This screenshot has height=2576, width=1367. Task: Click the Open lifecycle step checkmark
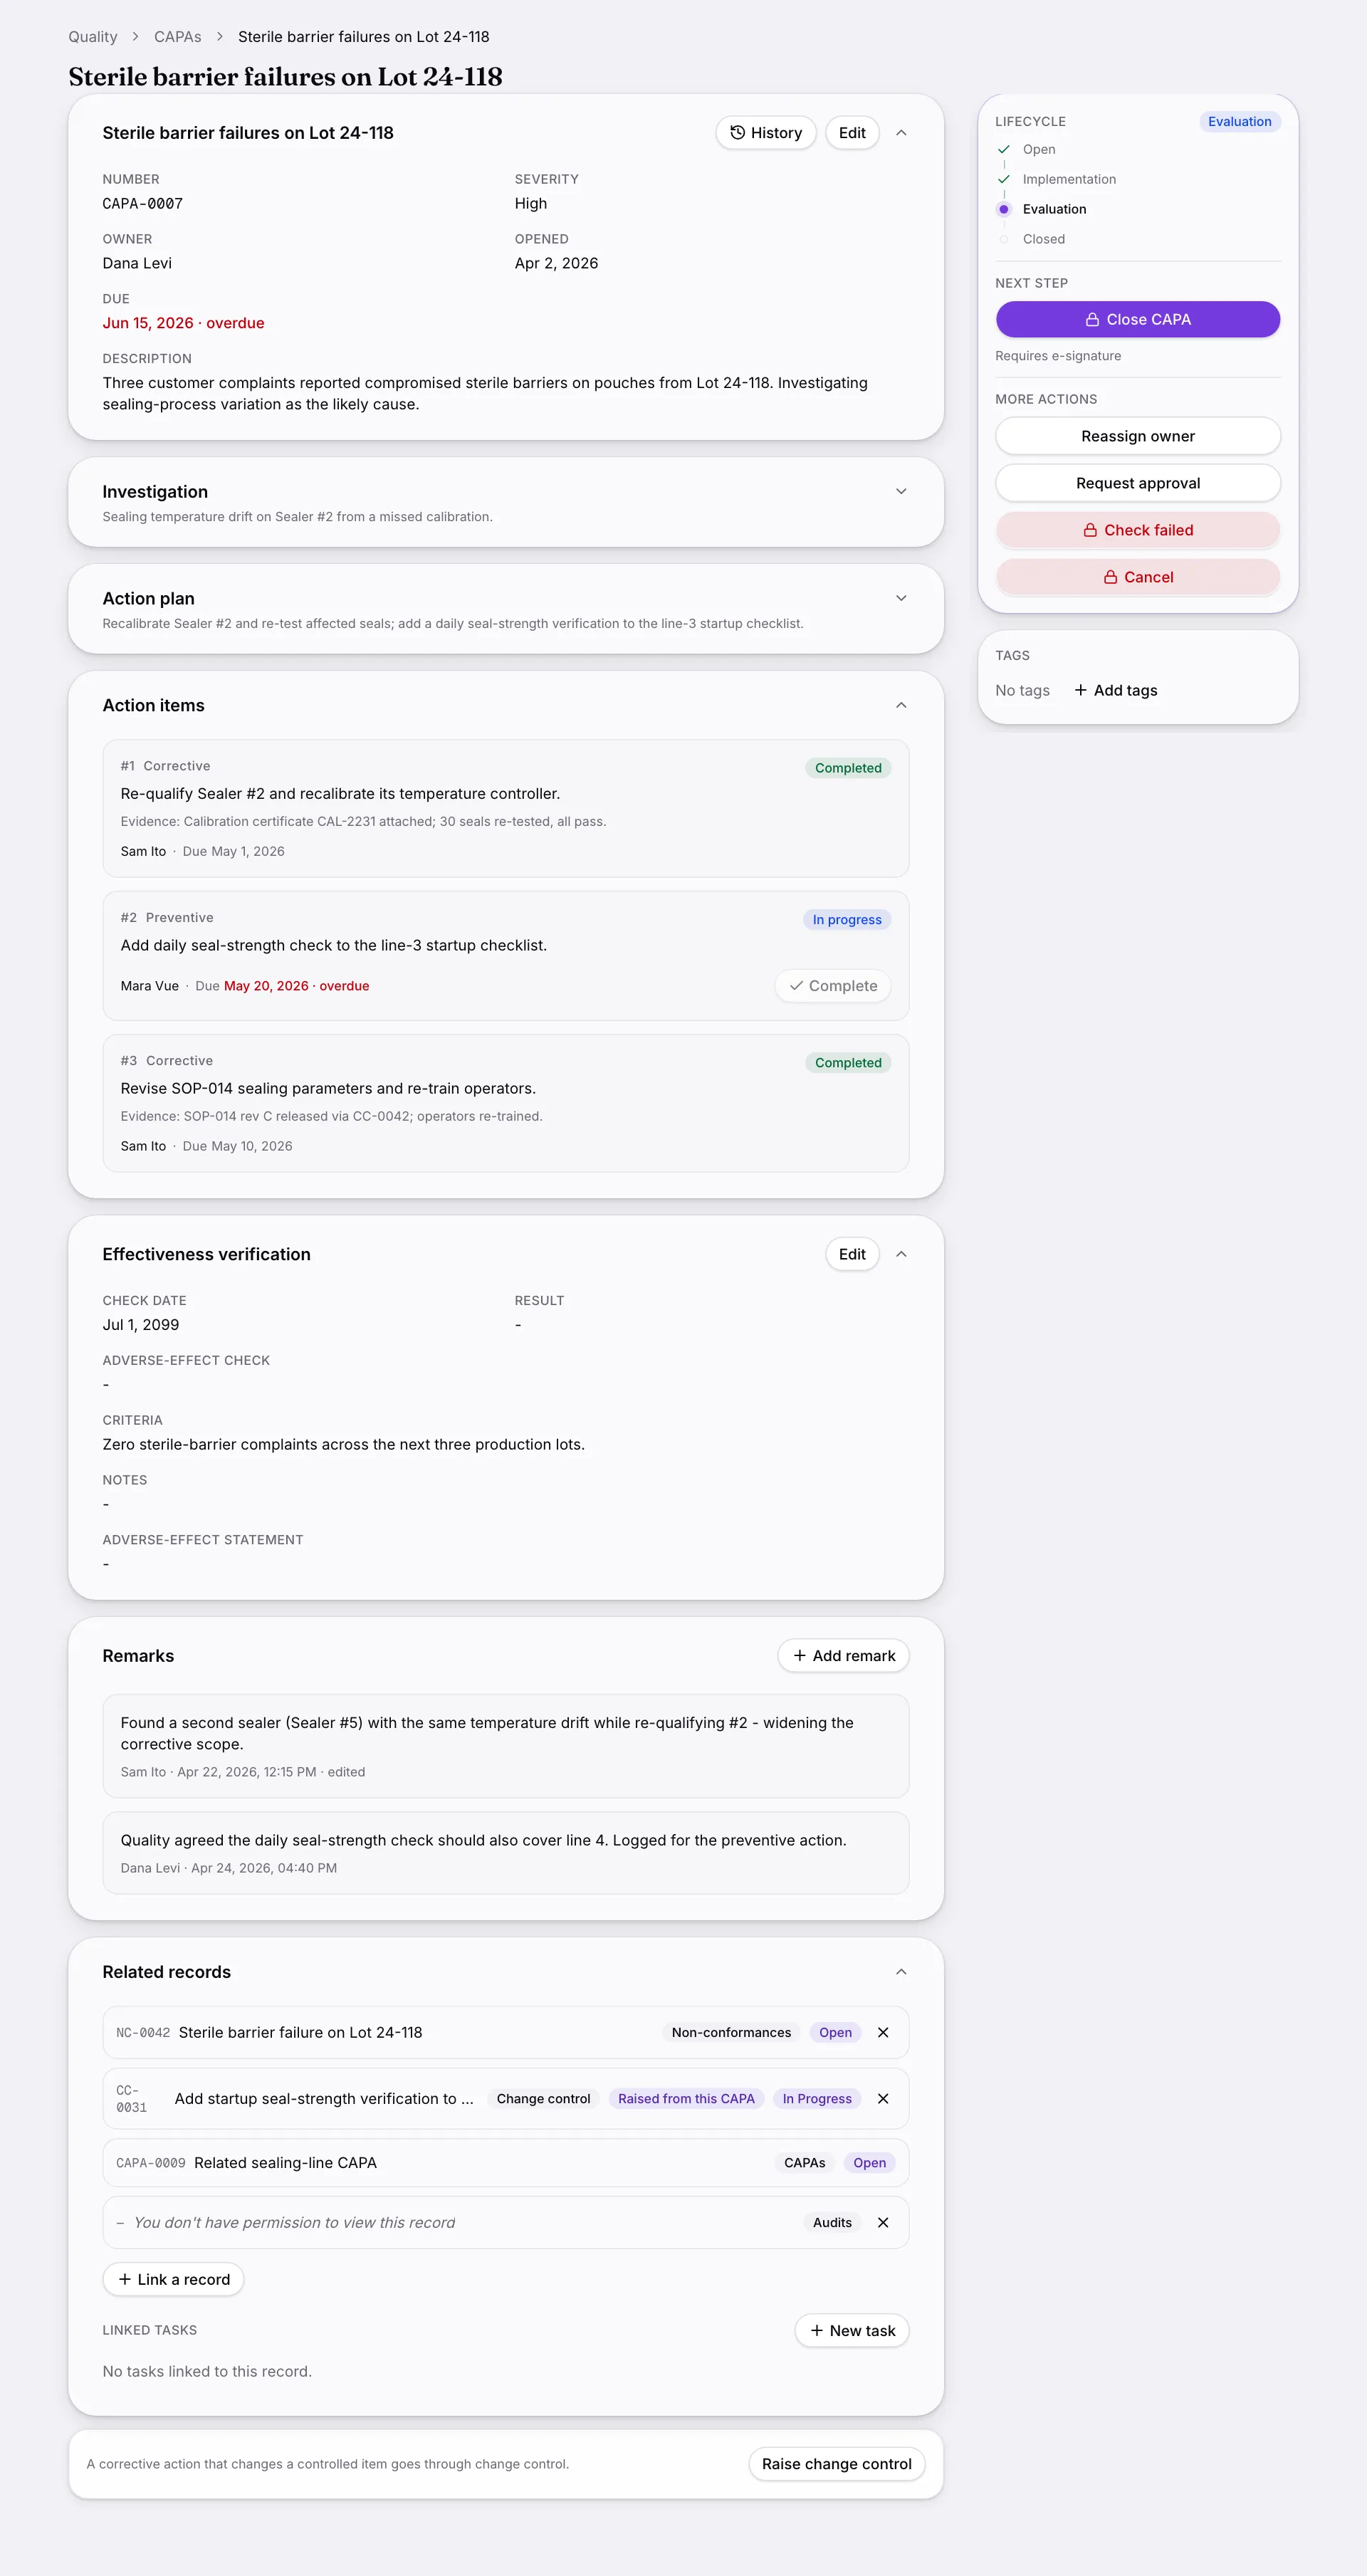(x=1004, y=149)
